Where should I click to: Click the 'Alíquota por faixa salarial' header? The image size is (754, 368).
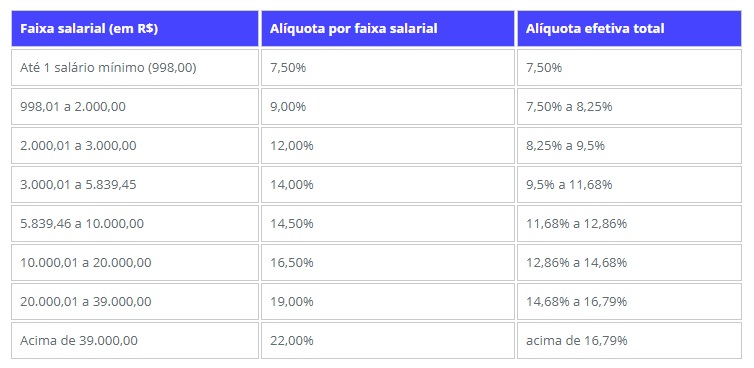388,28
